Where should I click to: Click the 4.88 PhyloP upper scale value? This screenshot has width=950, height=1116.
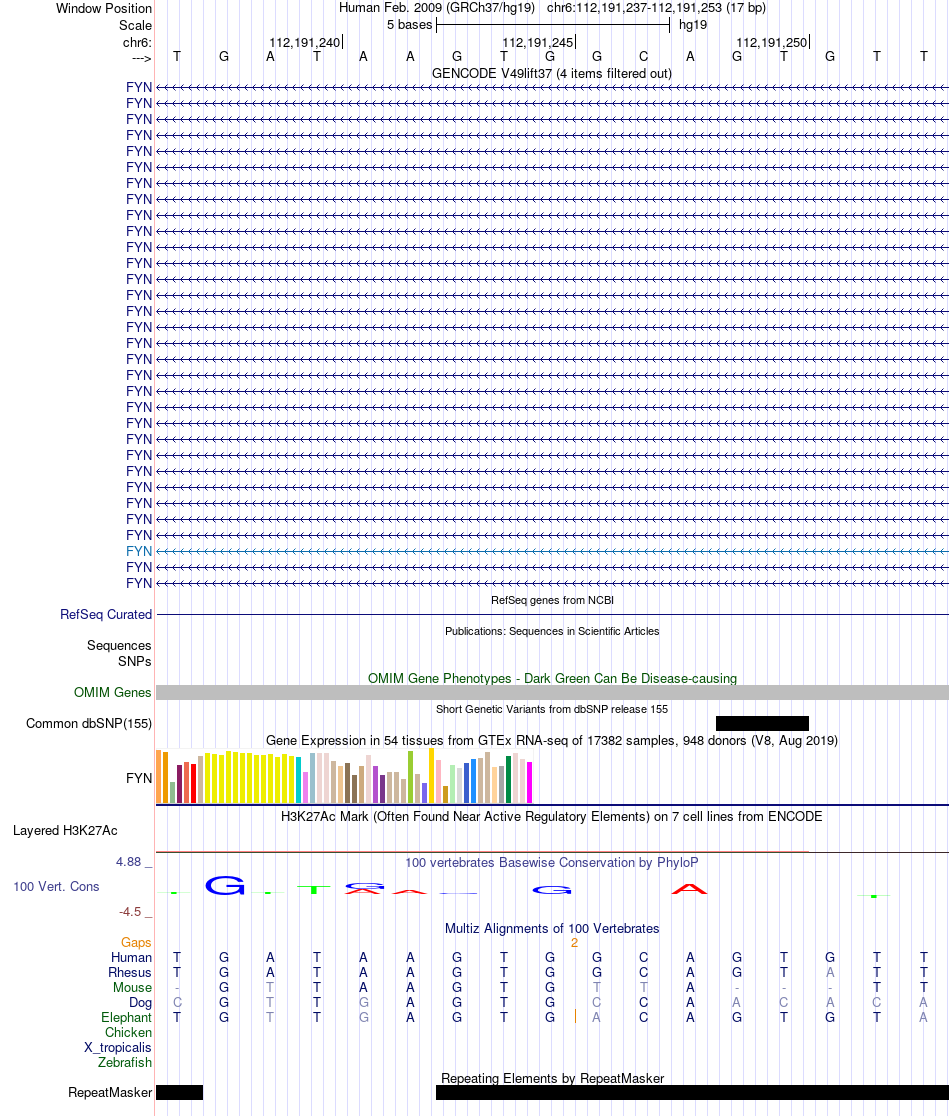click(x=129, y=862)
